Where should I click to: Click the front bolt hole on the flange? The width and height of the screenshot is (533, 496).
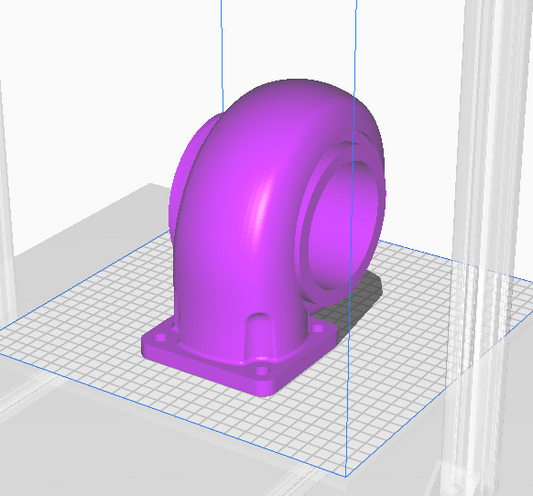click(x=262, y=371)
